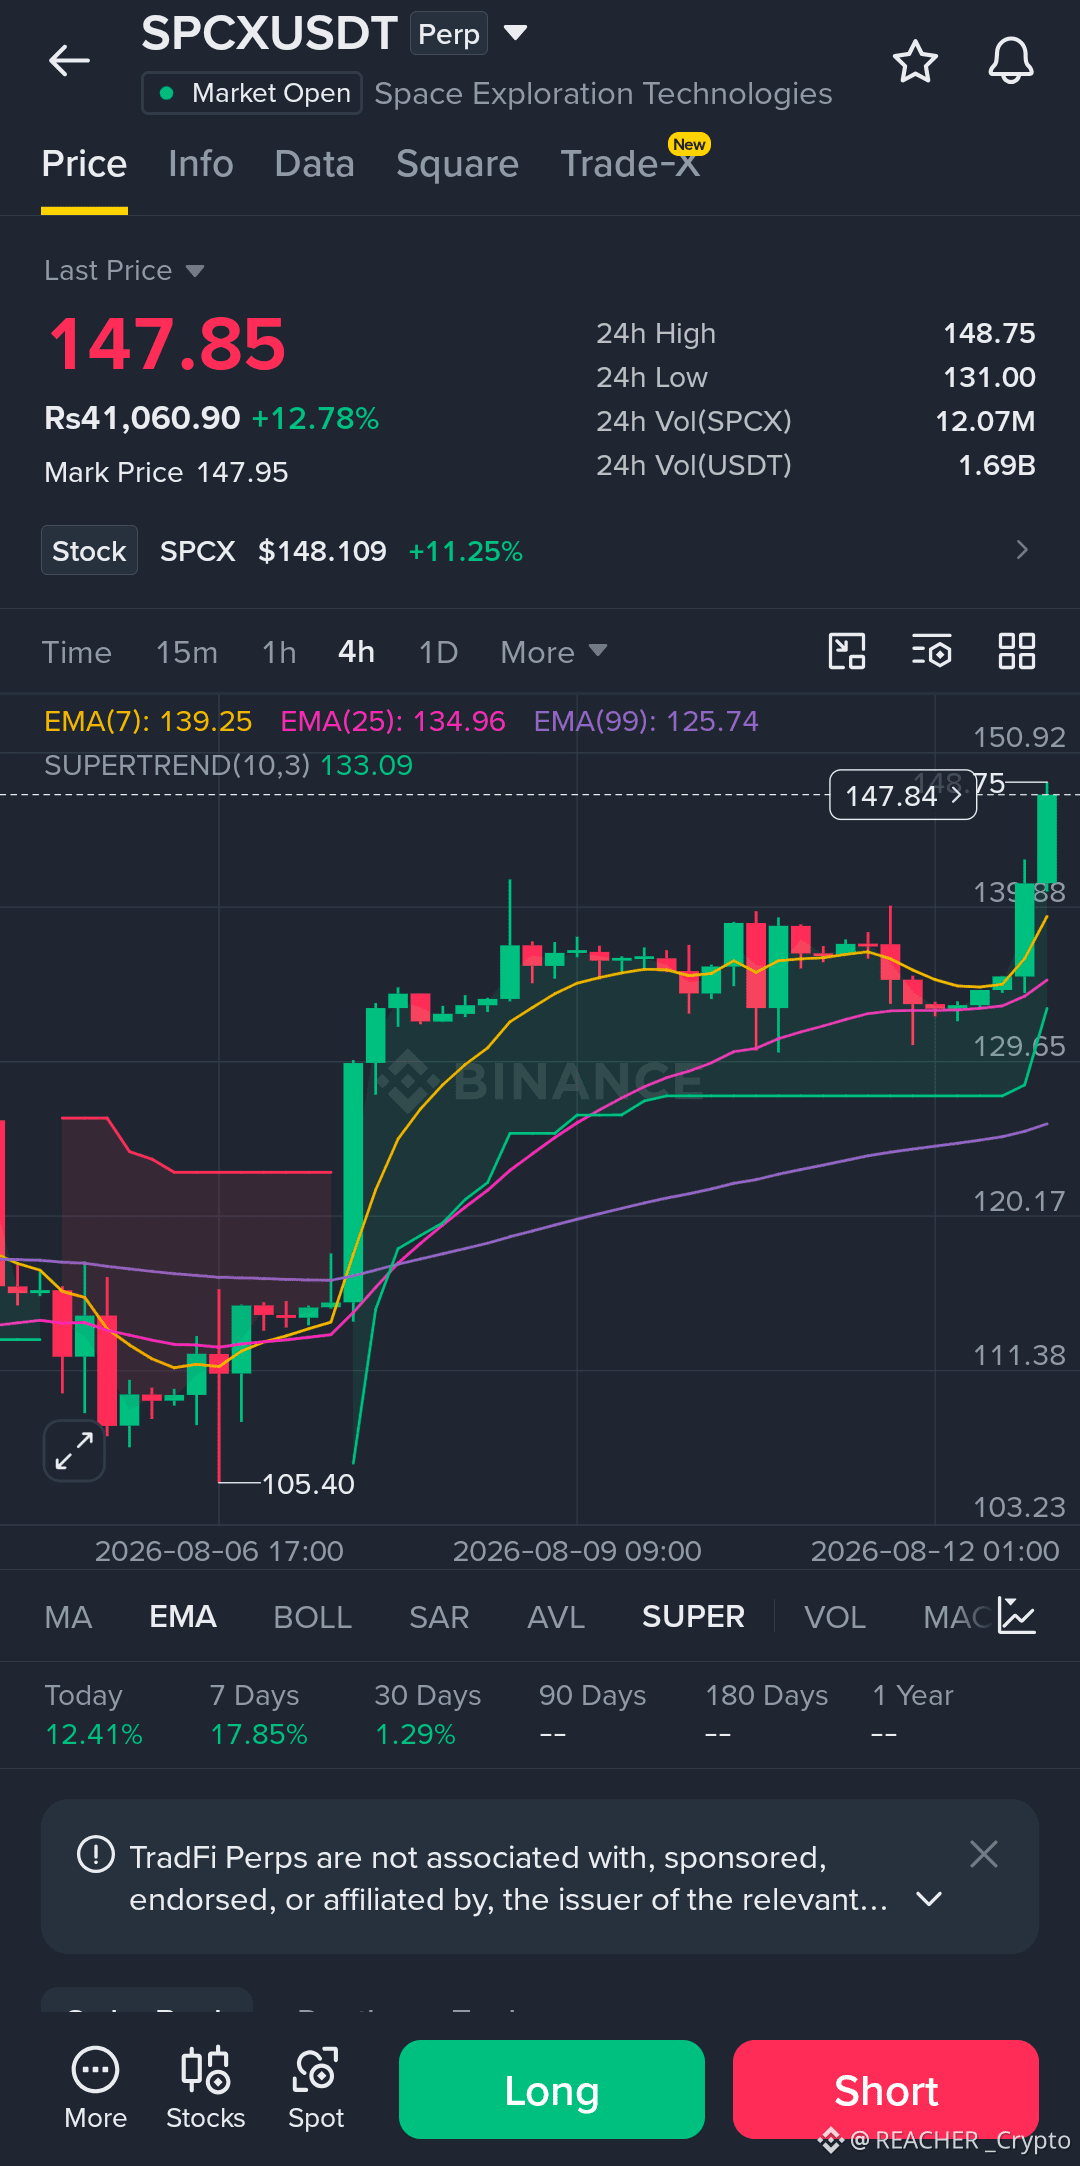Switch to the Data tab
Viewport: 1080px width, 2166px height.
(315, 164)
